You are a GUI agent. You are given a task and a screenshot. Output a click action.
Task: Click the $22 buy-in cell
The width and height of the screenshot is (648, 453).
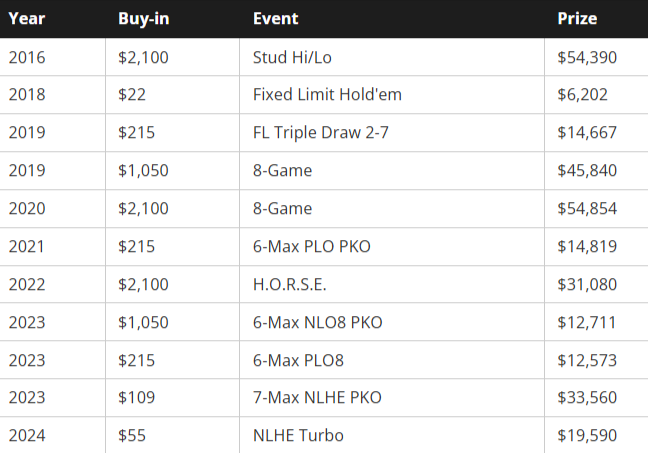click(132, 95)
